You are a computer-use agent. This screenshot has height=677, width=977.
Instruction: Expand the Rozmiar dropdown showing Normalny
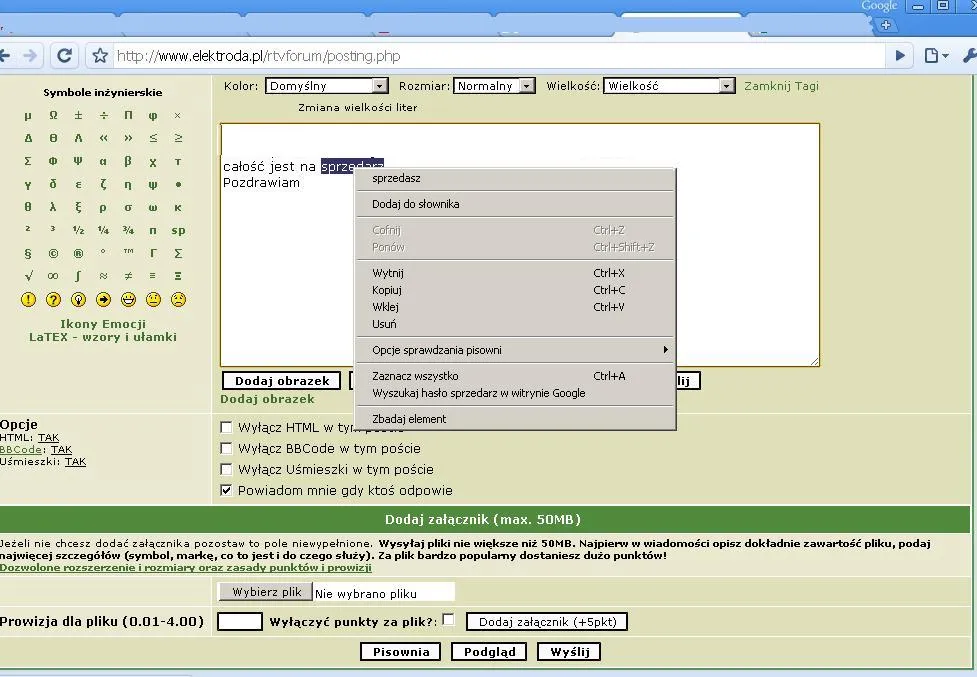[x=494, y=86]
